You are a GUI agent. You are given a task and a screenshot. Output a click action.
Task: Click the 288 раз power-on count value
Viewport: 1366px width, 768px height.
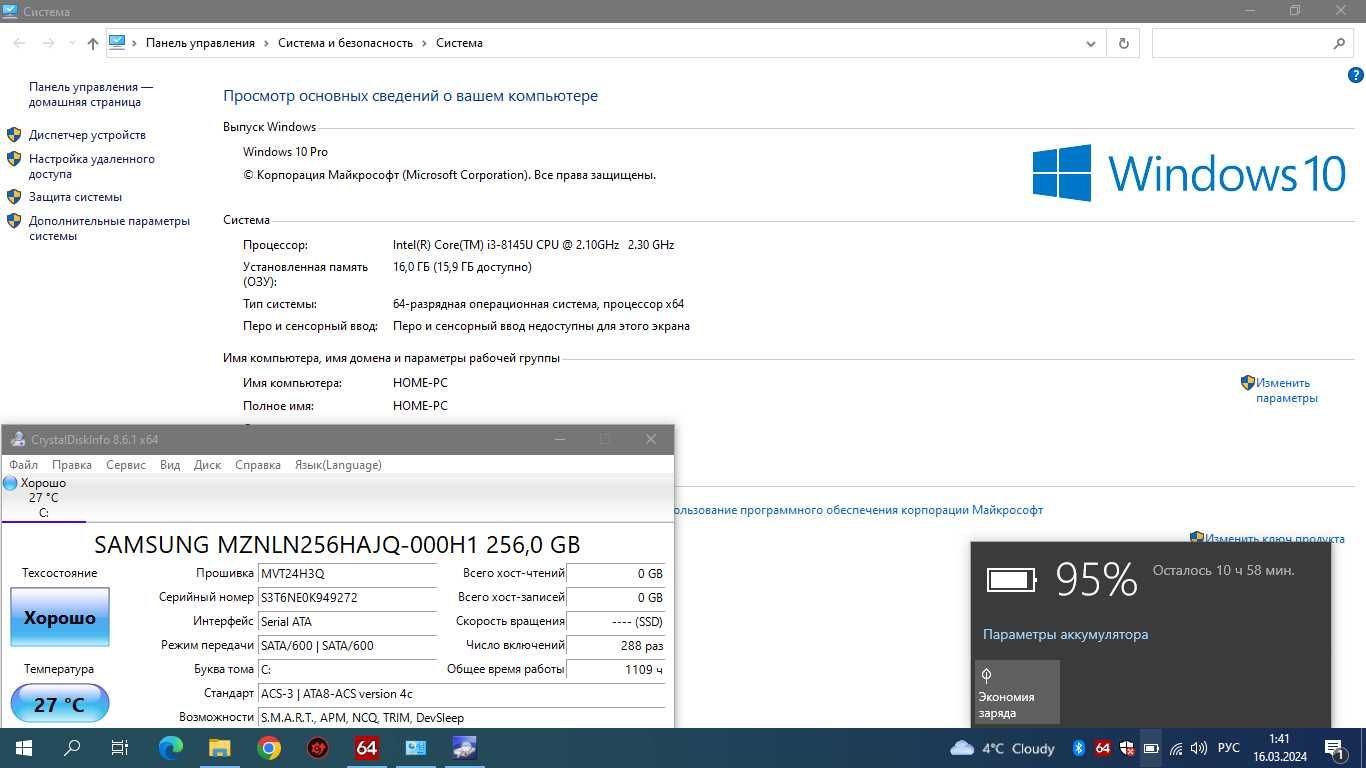(616, 646)
